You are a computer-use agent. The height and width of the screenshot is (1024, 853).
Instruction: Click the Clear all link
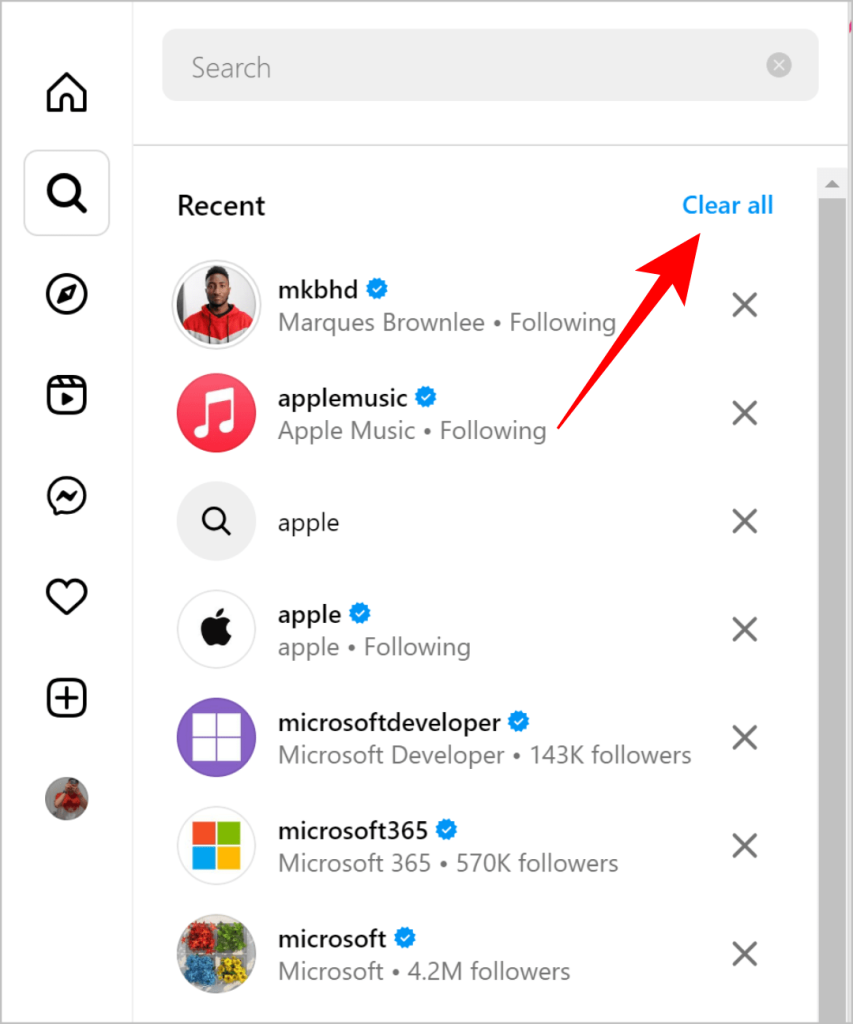point(727,205)
